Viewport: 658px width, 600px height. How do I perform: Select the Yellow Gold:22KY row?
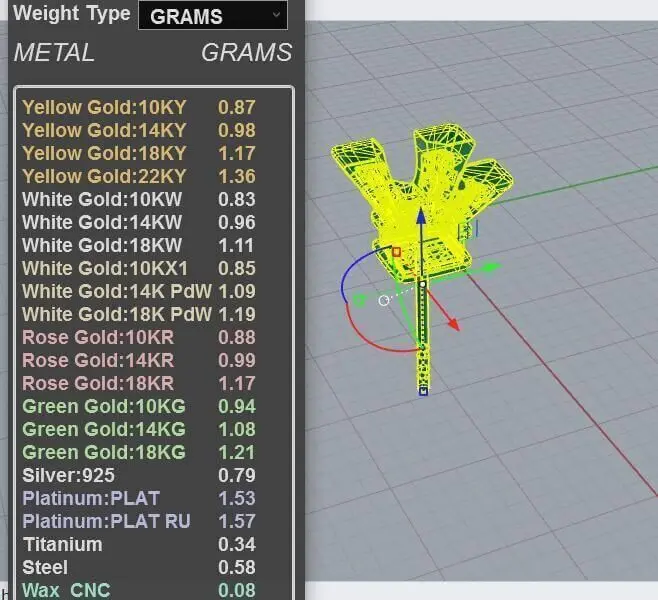139,176
